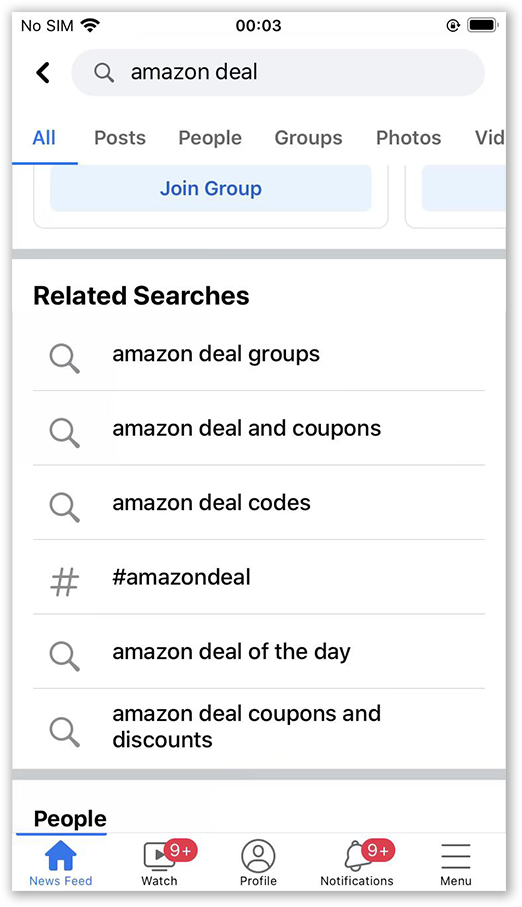Open the Watch video icon
Viewport: 522px width, 907px height.
(x=160, y=856)
